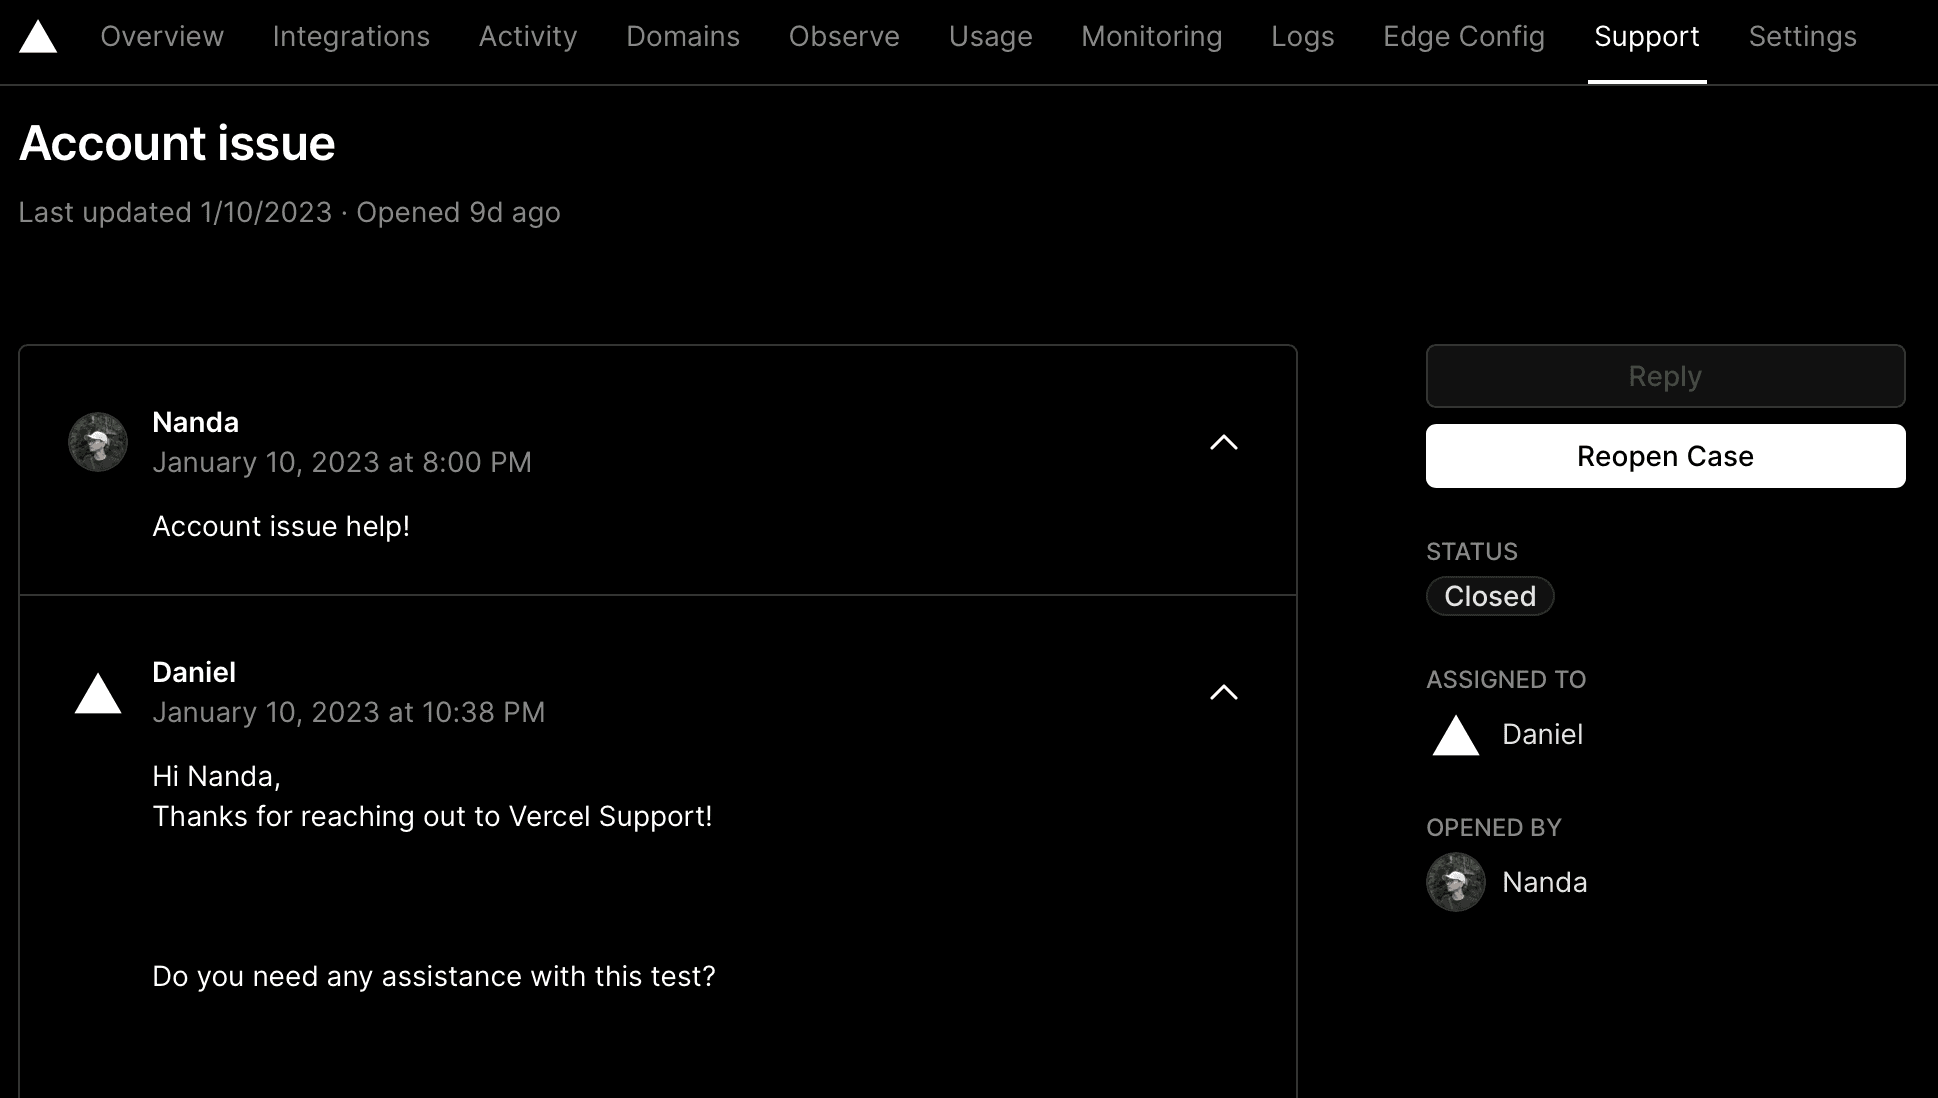The image size is (1938, 1098).
Task: Click the Closed status badge
Action: (1490, 596)
